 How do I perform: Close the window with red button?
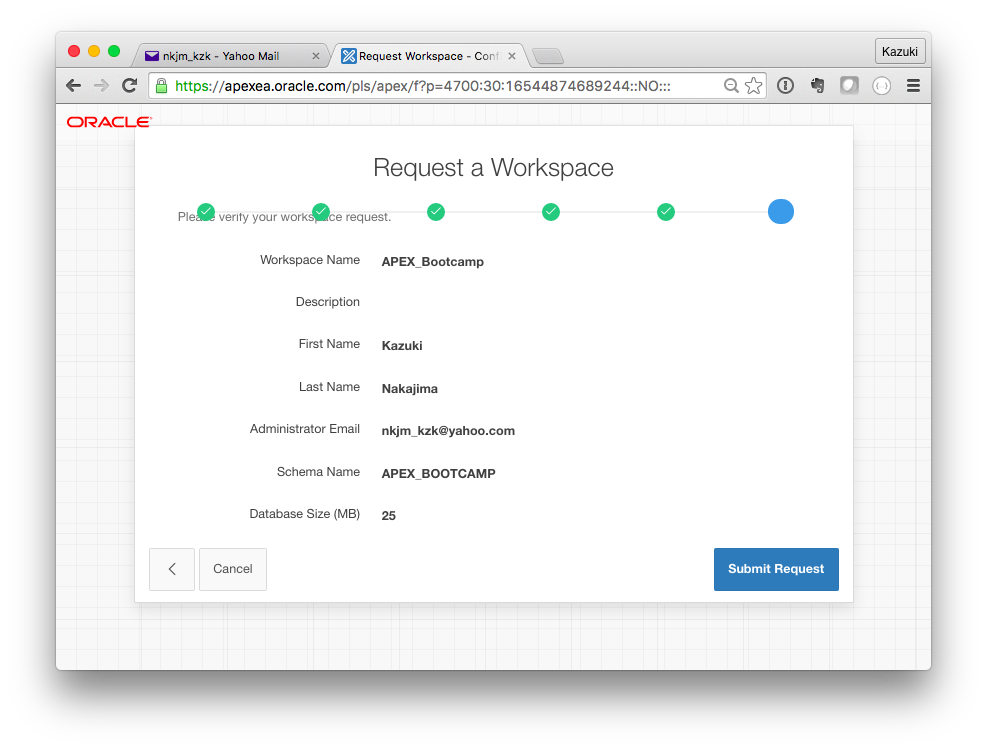tap(74, 51)
